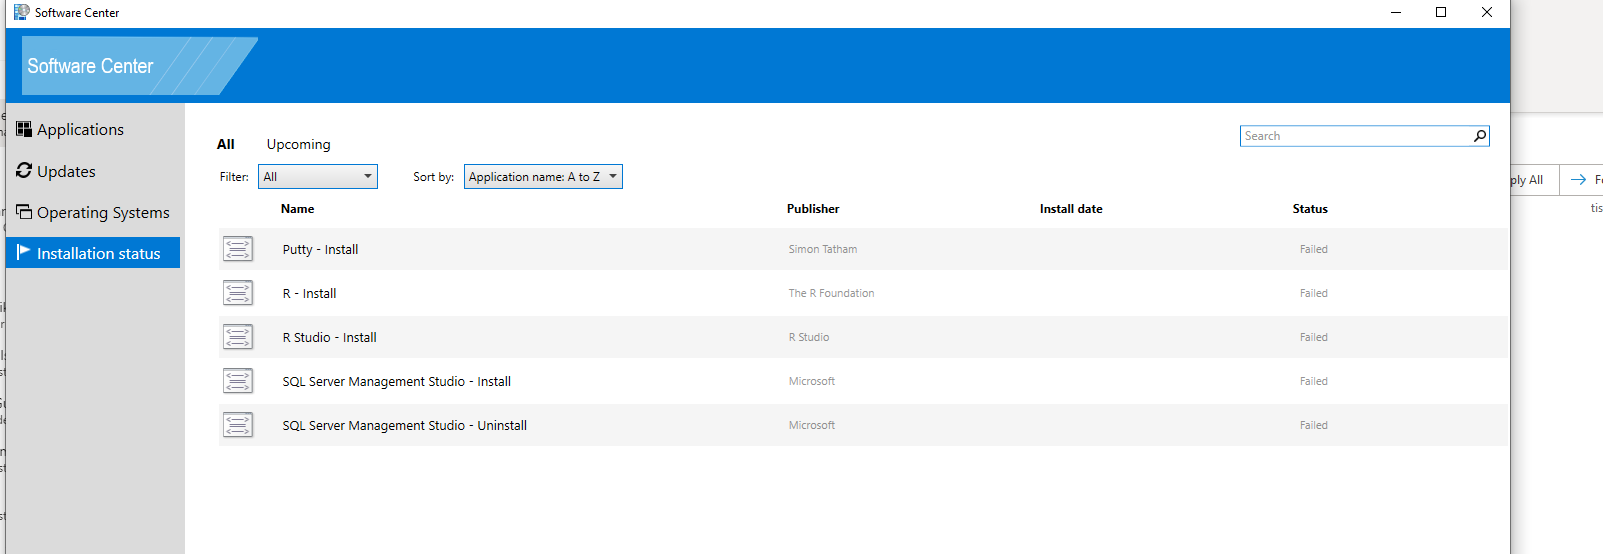
Task: Click the Operating Systems window icon
Action: pyautogui.click(x=24, y=212)
